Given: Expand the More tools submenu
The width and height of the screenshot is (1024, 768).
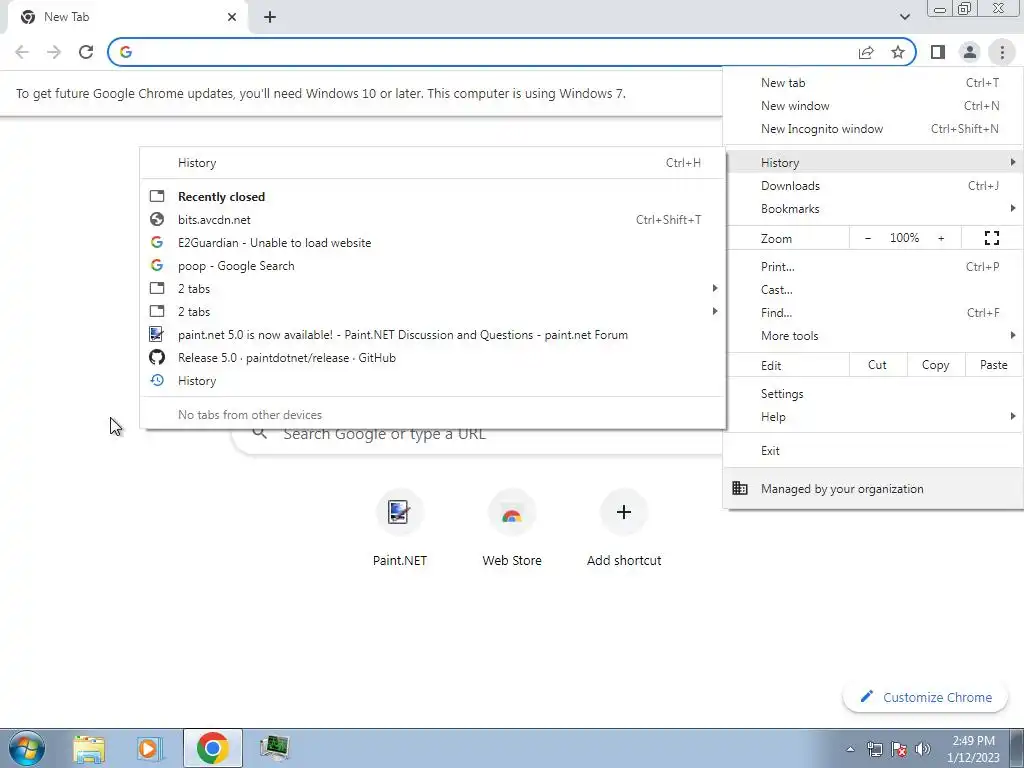Looking at the screenshot, I should [873, 336].
